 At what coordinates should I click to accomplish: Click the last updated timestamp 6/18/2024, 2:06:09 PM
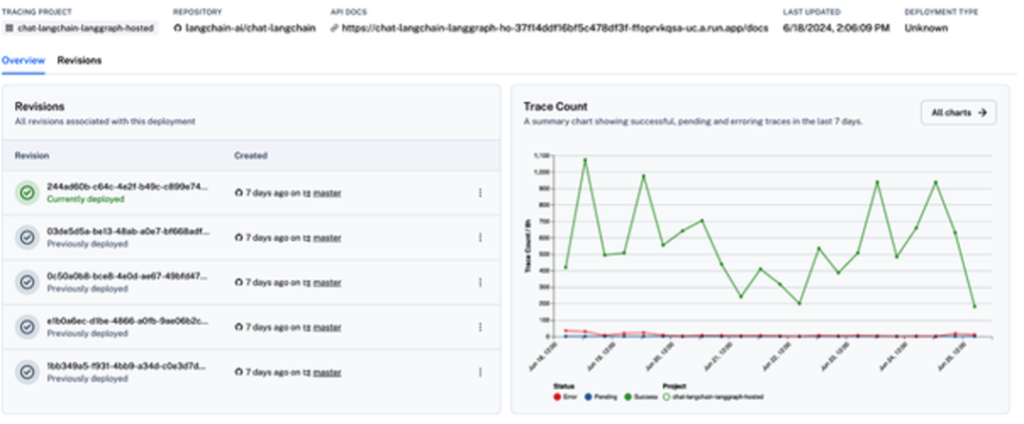pos(836,28)
